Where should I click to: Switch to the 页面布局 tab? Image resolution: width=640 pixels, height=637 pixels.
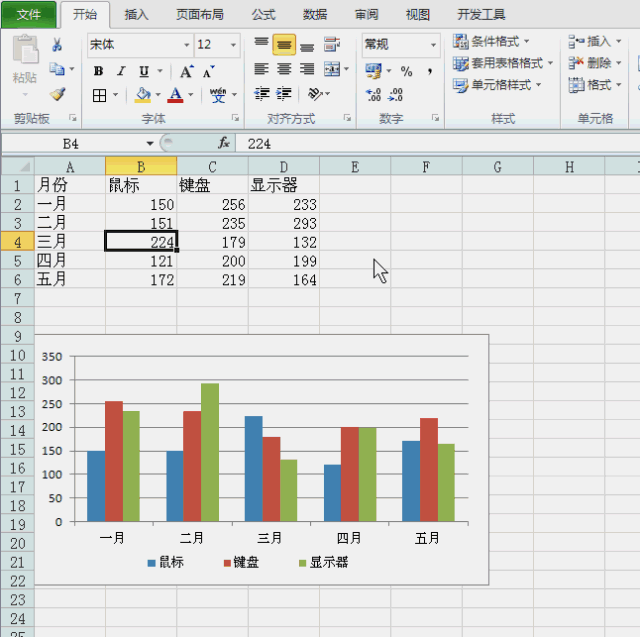point(200,15)
